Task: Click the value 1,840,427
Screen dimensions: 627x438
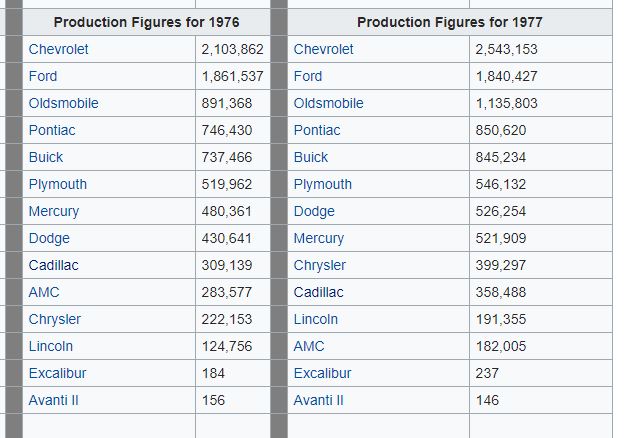Action: tap(506, 76)
